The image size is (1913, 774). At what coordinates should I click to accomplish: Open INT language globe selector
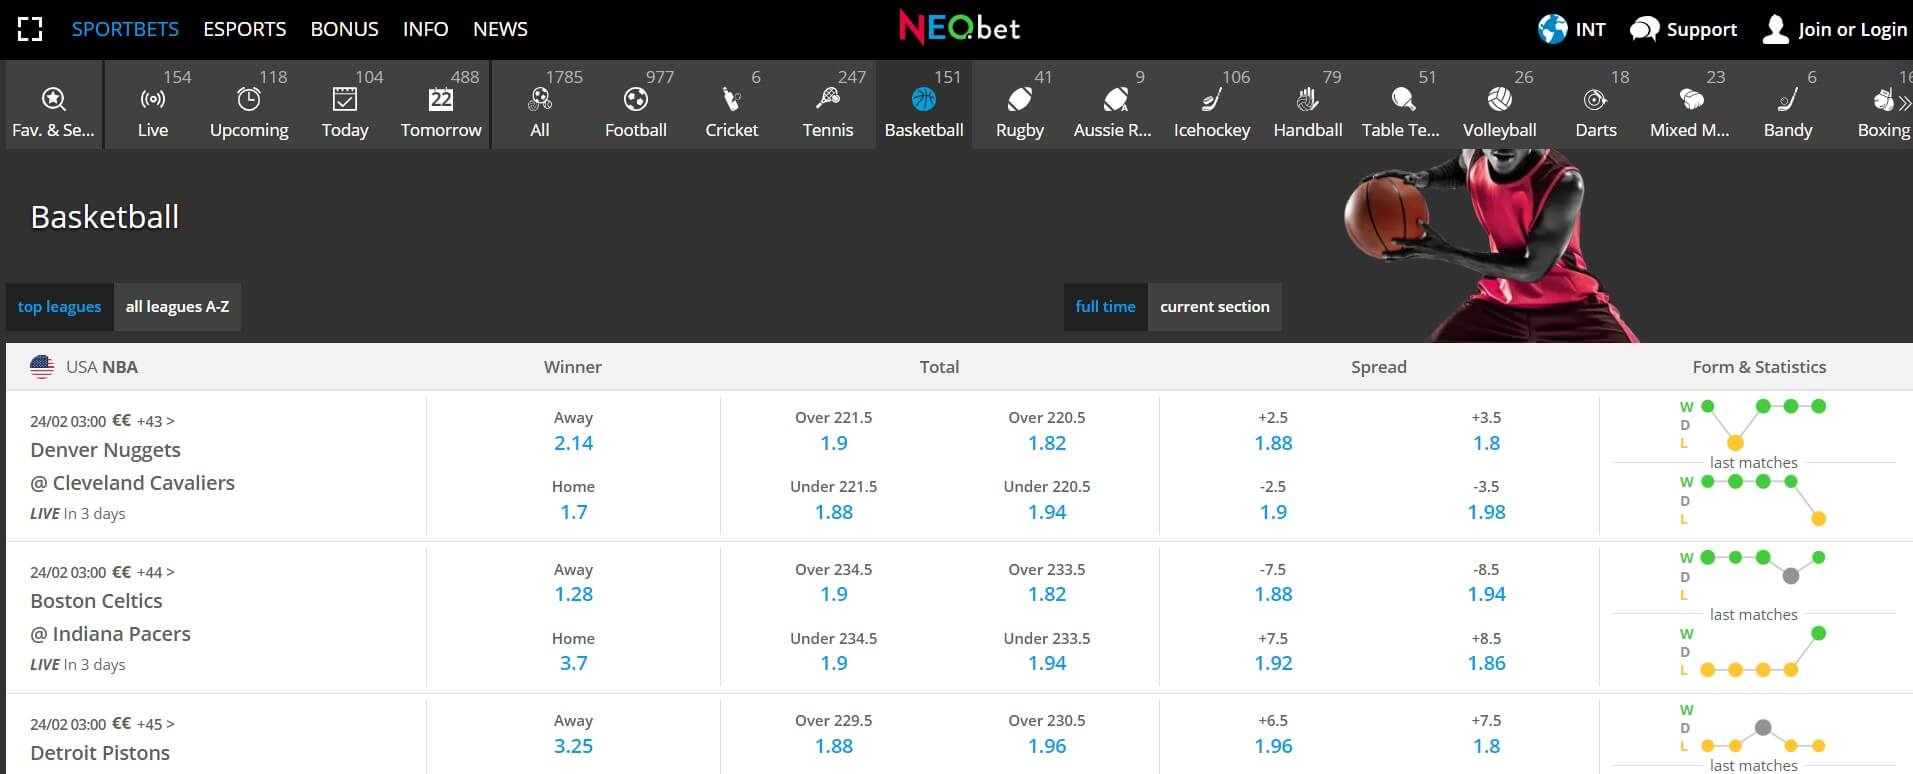coord(1572,29)
